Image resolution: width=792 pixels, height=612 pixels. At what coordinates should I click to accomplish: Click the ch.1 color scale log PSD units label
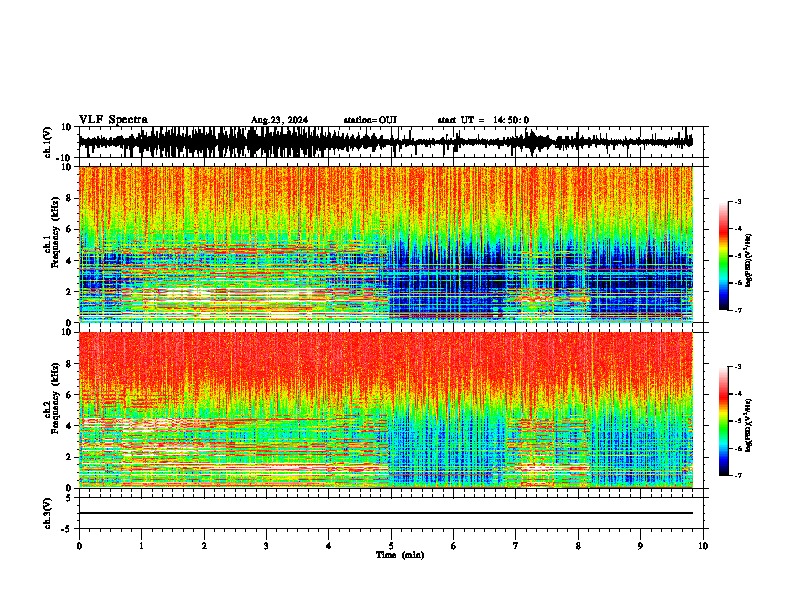[x=748, y=260]
